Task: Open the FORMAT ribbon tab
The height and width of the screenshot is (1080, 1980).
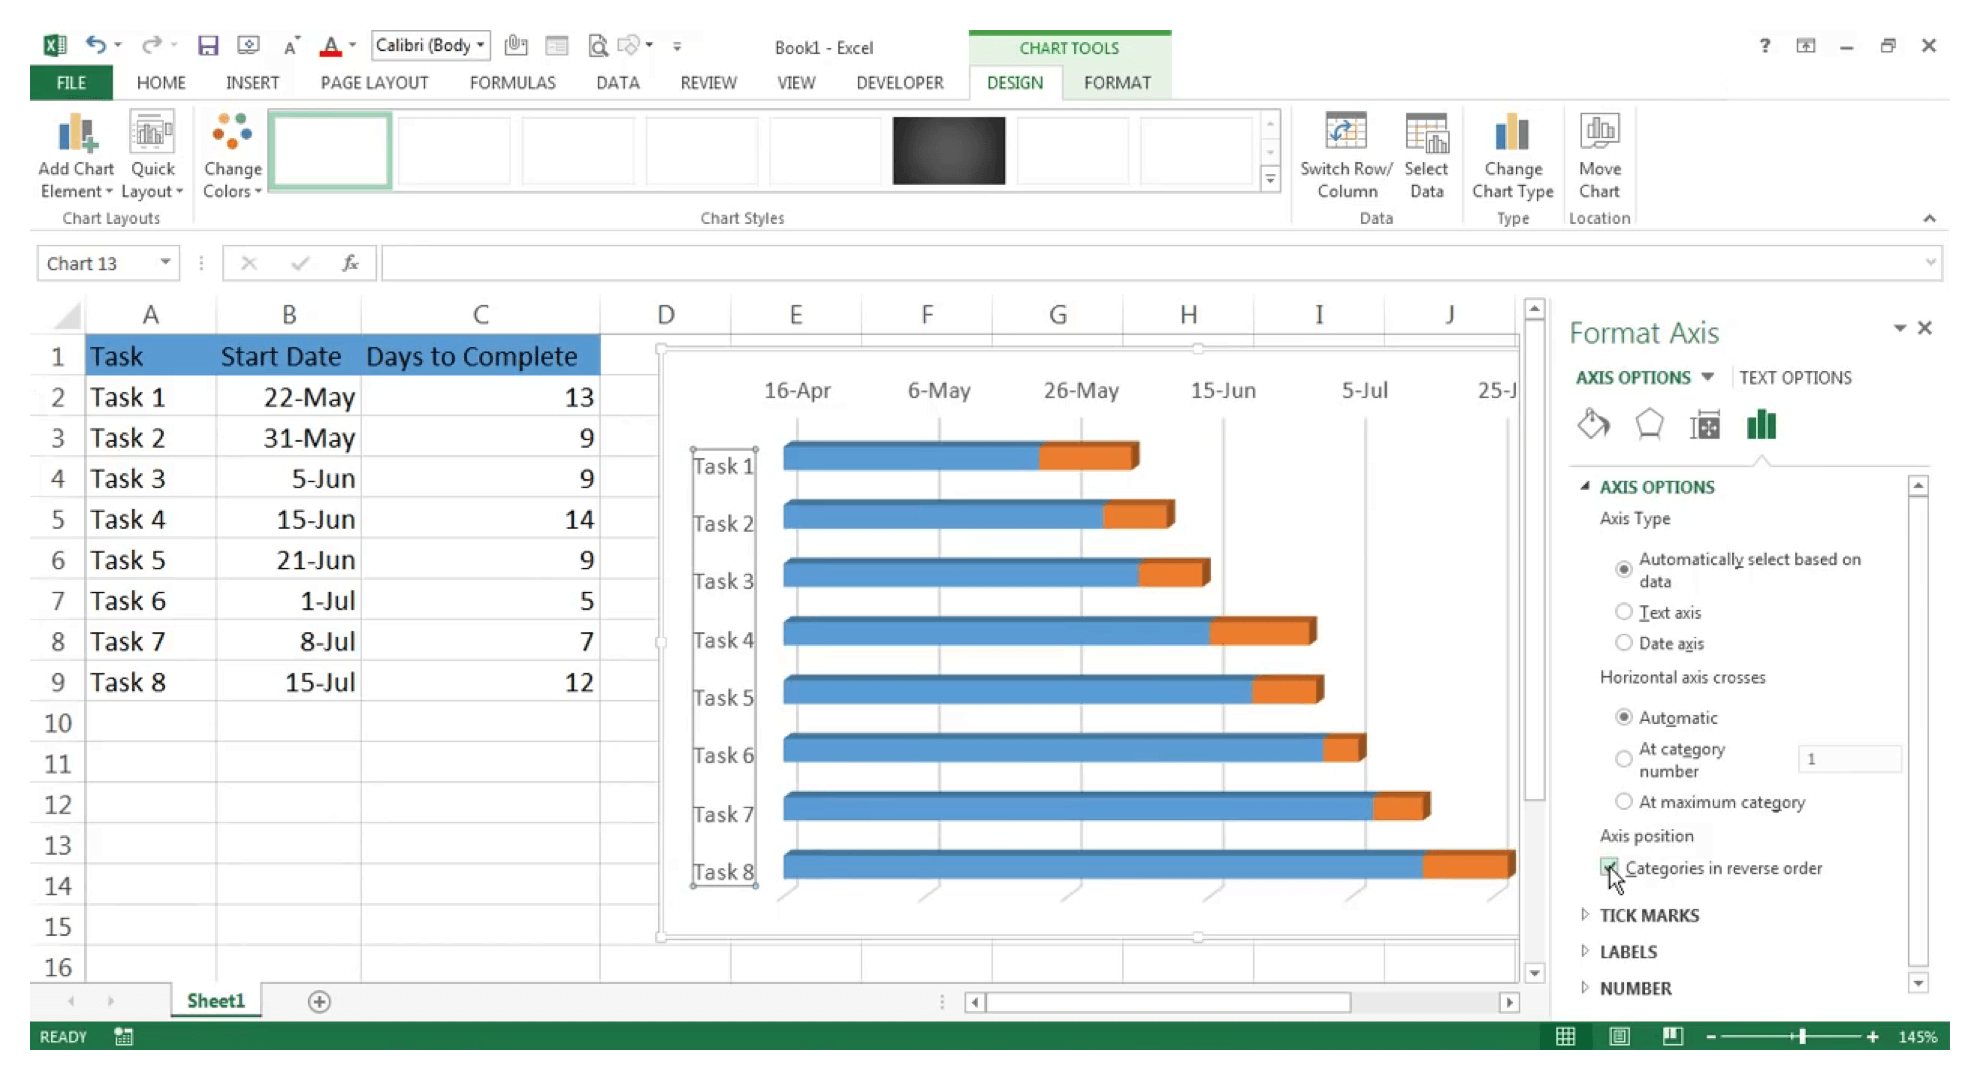Action: click(x=1116, y=82)
